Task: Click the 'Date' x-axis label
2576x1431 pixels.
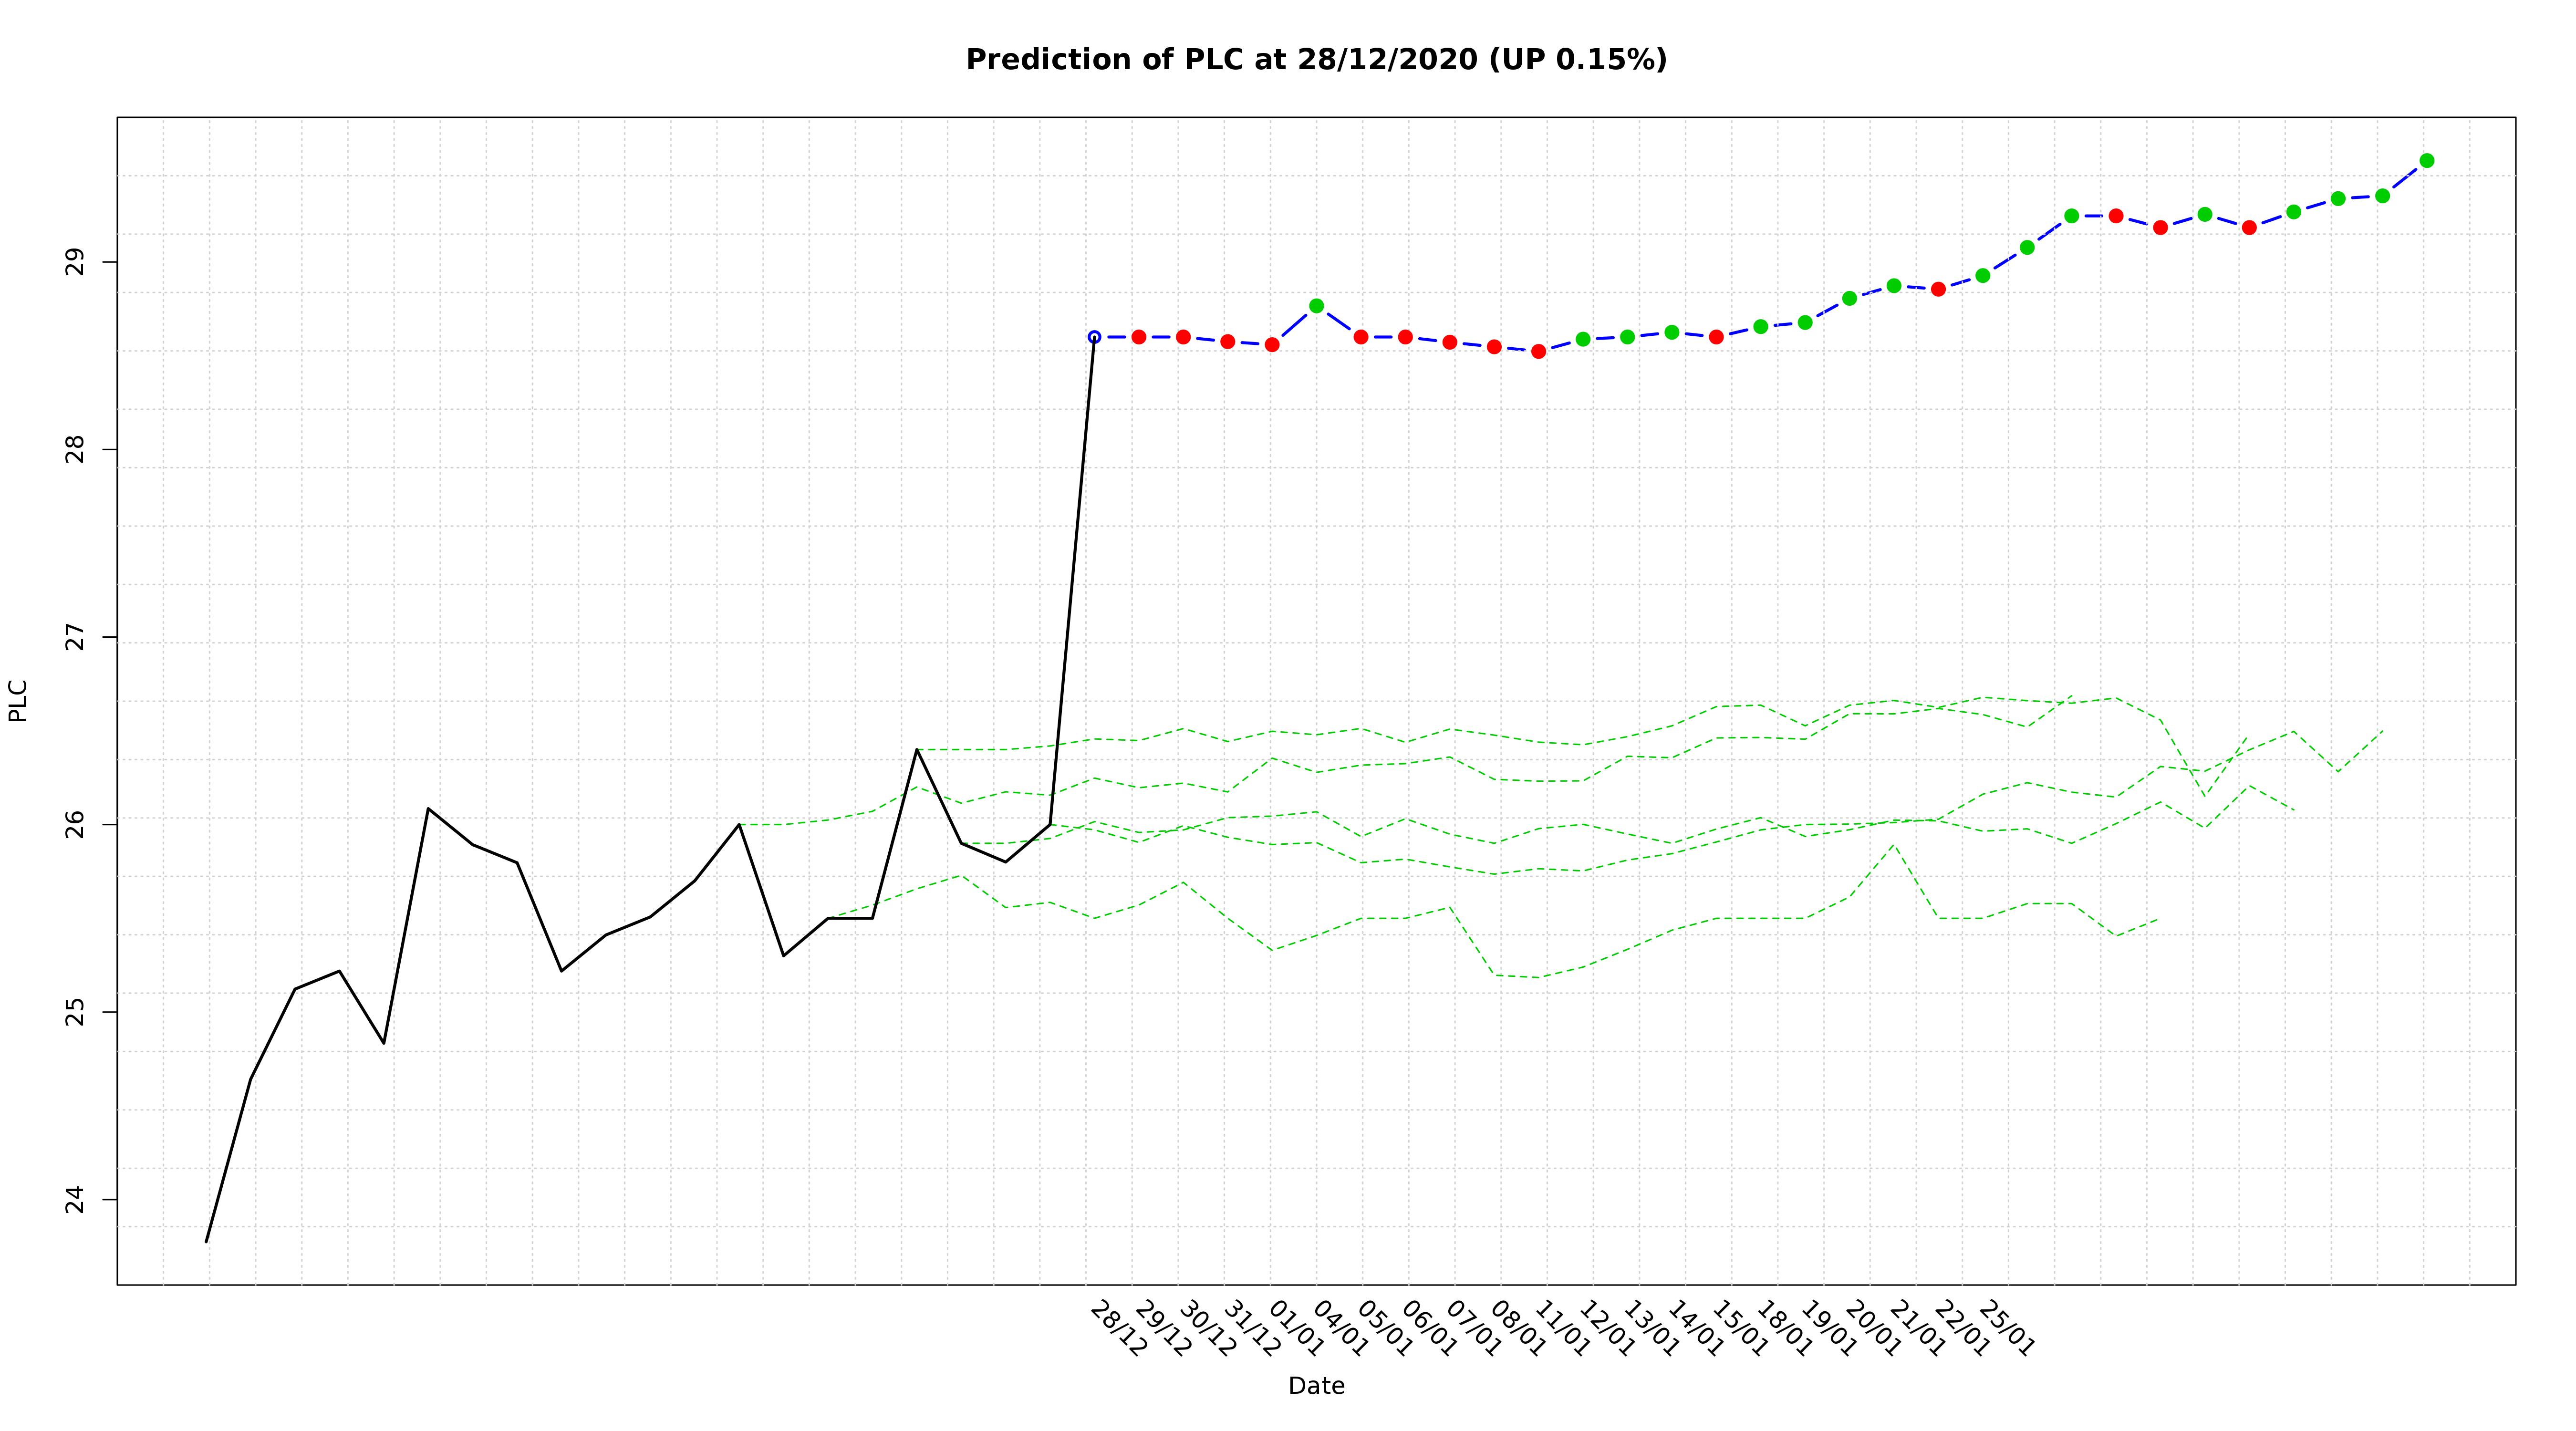Action: coord(1316,1386)
